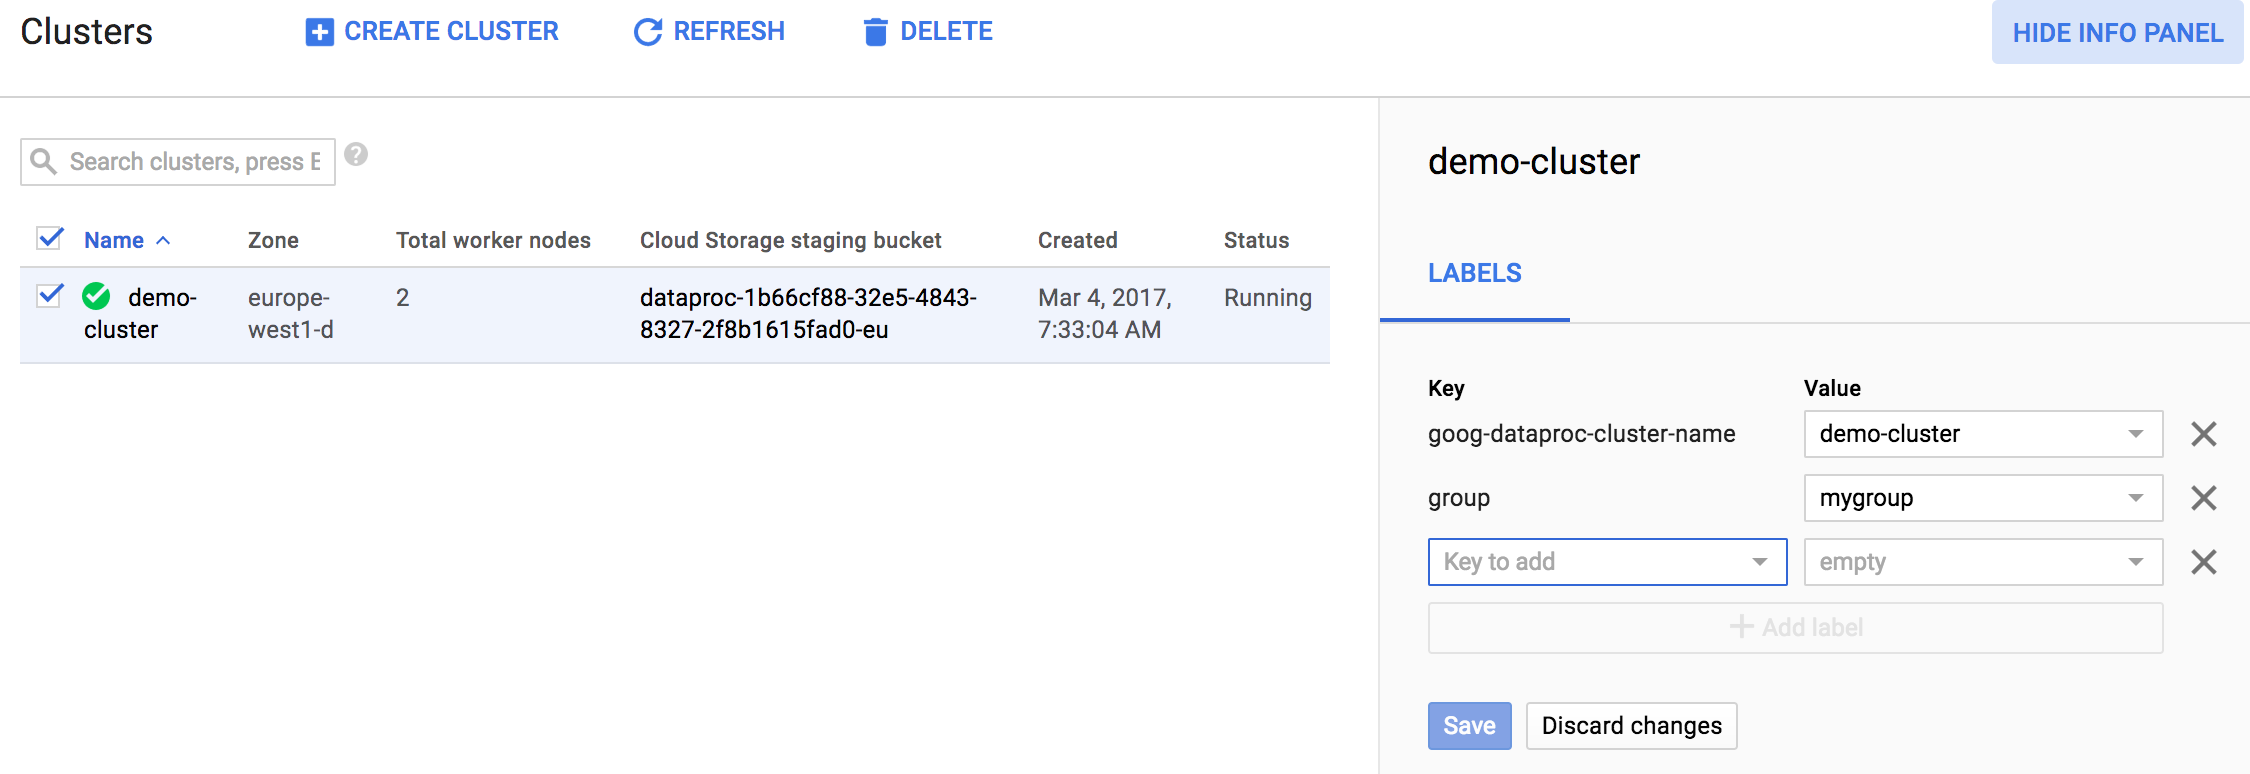Viewport: 2250px width, 774px height.
Task: Click into the Search clusters field
Action: (x=195, y=162)
